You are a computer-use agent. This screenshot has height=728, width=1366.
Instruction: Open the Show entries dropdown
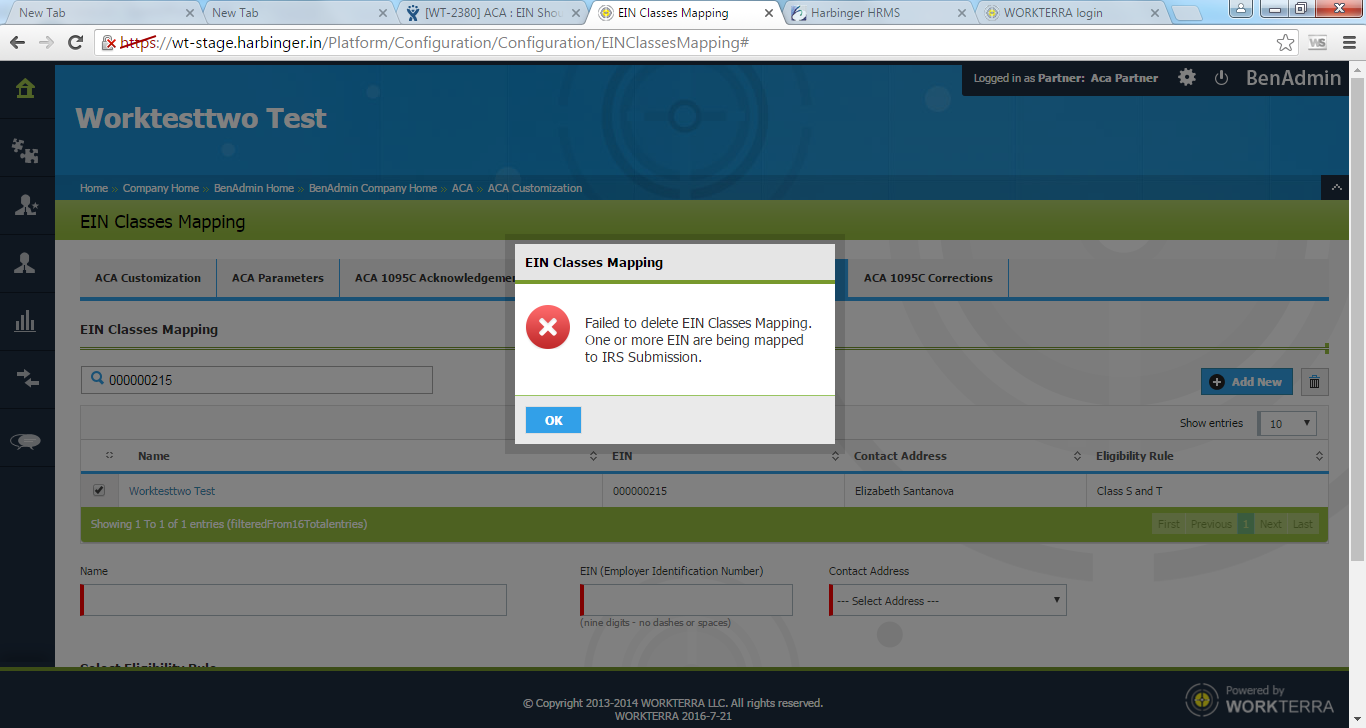click(x=1288, y=423)
